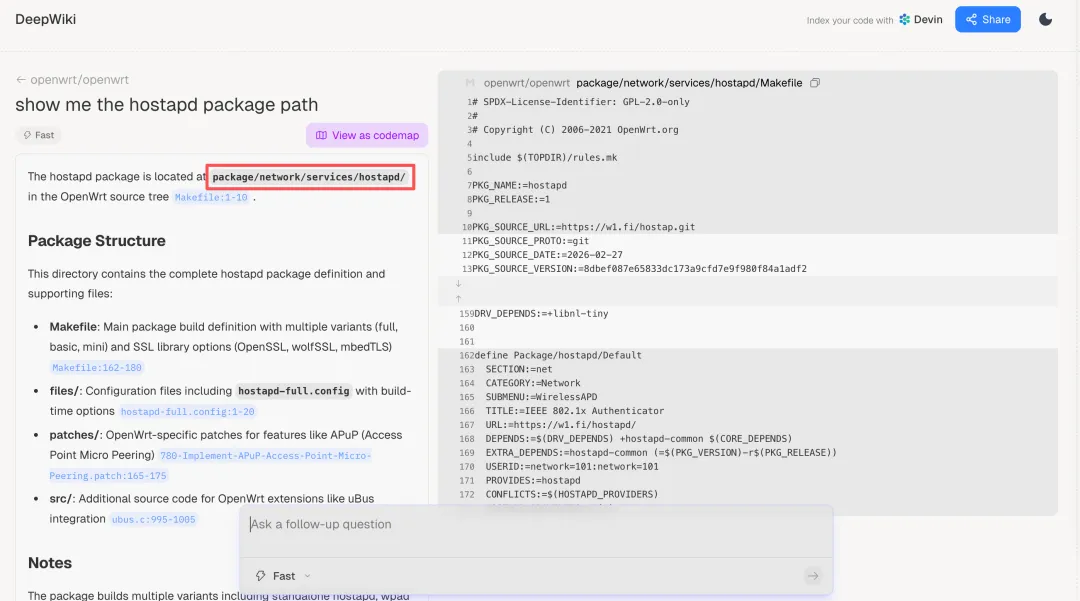Click the page title show me the hostapd package path
The image size is (1080, 601).
(167, 105)
